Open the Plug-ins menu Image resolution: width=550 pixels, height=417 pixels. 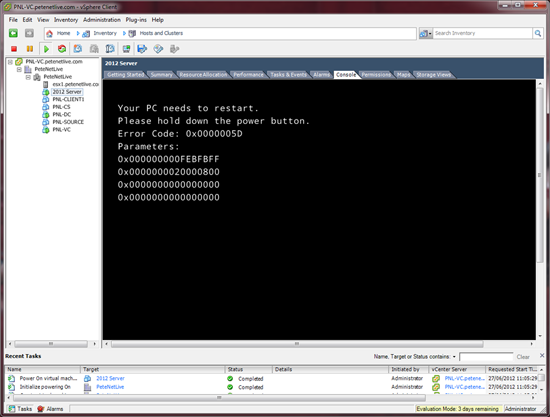click(136, 20)
